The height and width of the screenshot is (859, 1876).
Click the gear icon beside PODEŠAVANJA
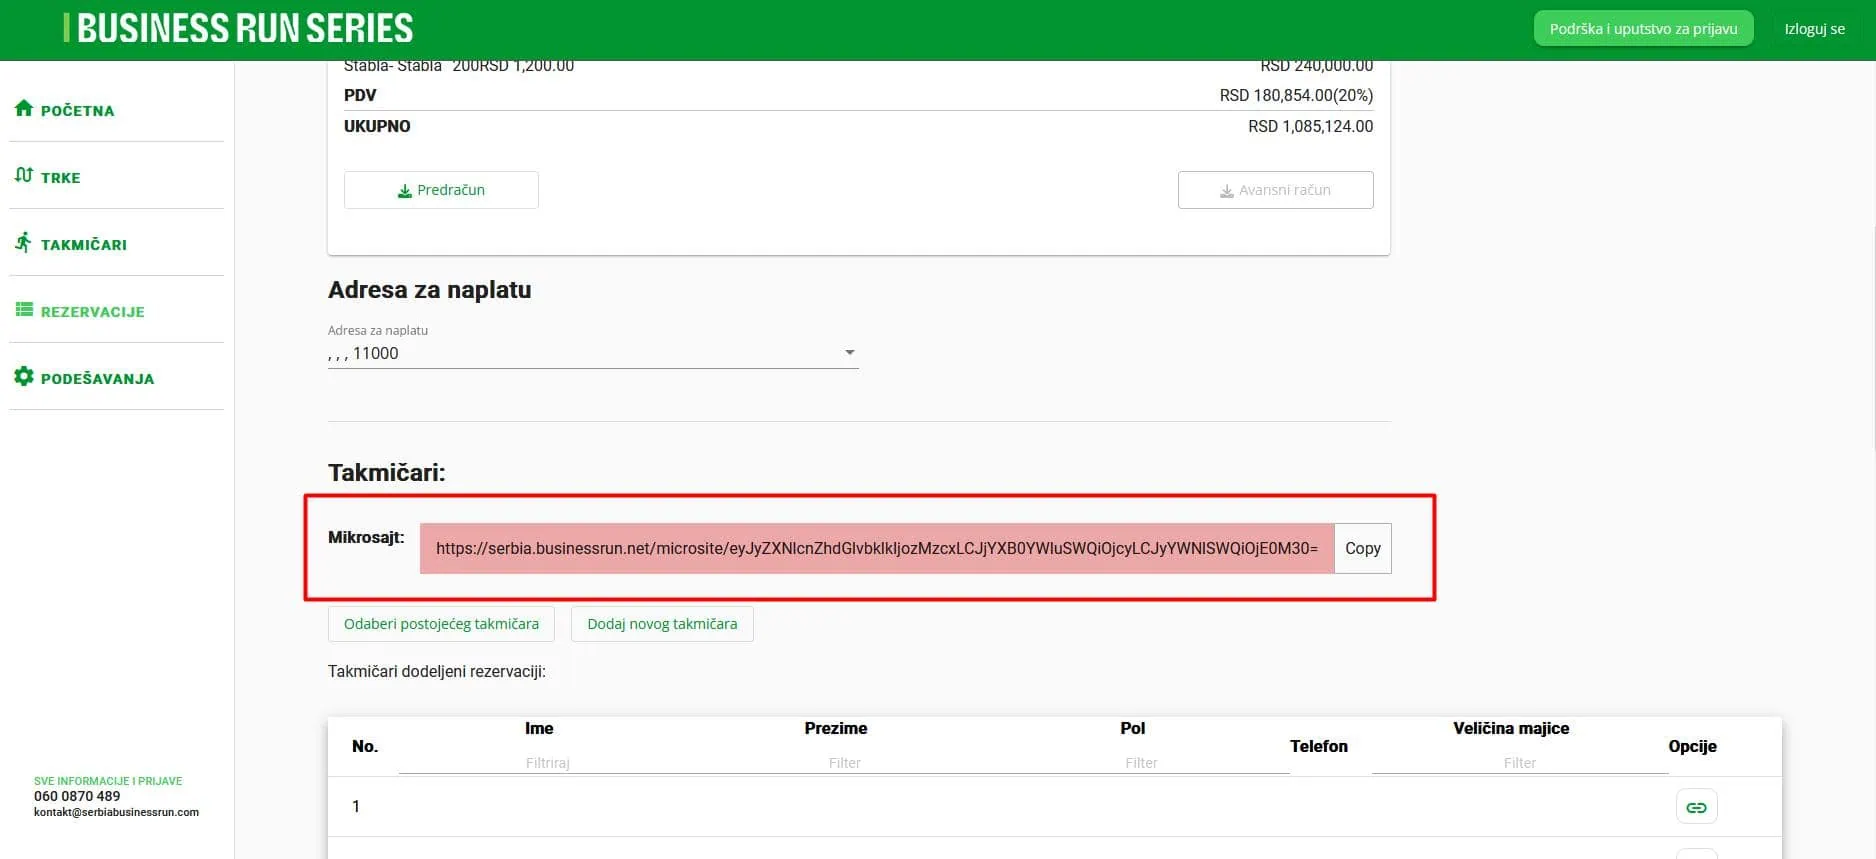pos(24,376)
